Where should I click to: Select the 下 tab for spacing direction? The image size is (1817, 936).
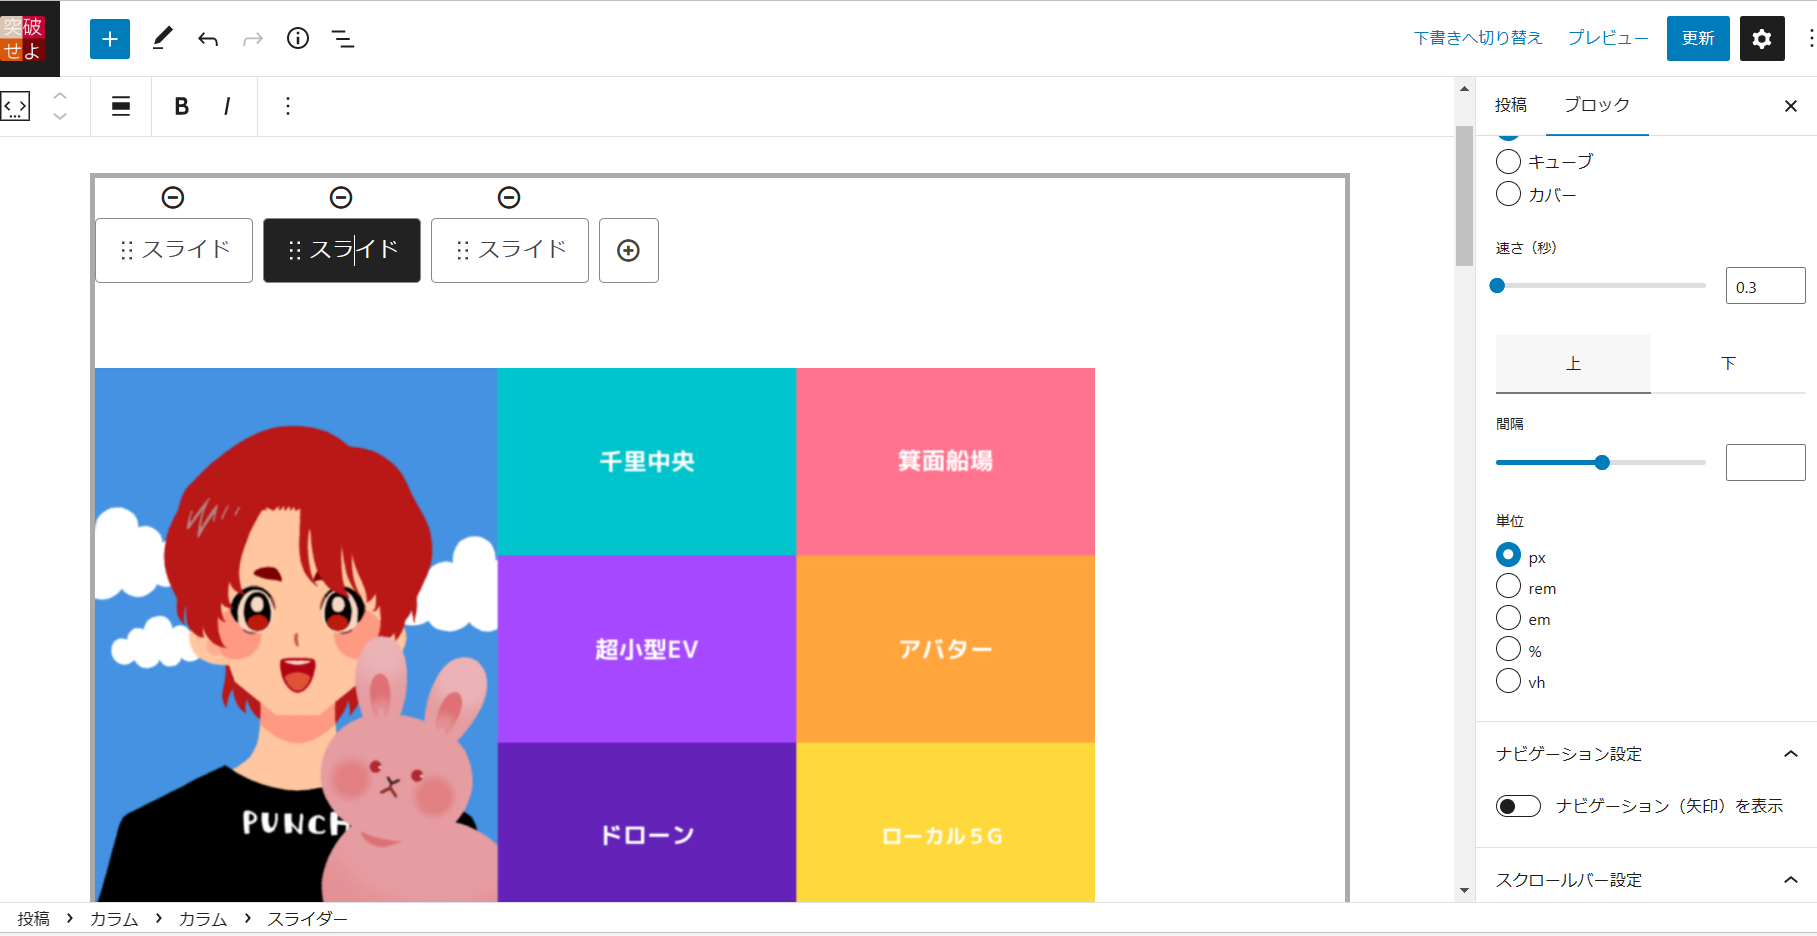pyautogui.click(x=1728, y=363)
